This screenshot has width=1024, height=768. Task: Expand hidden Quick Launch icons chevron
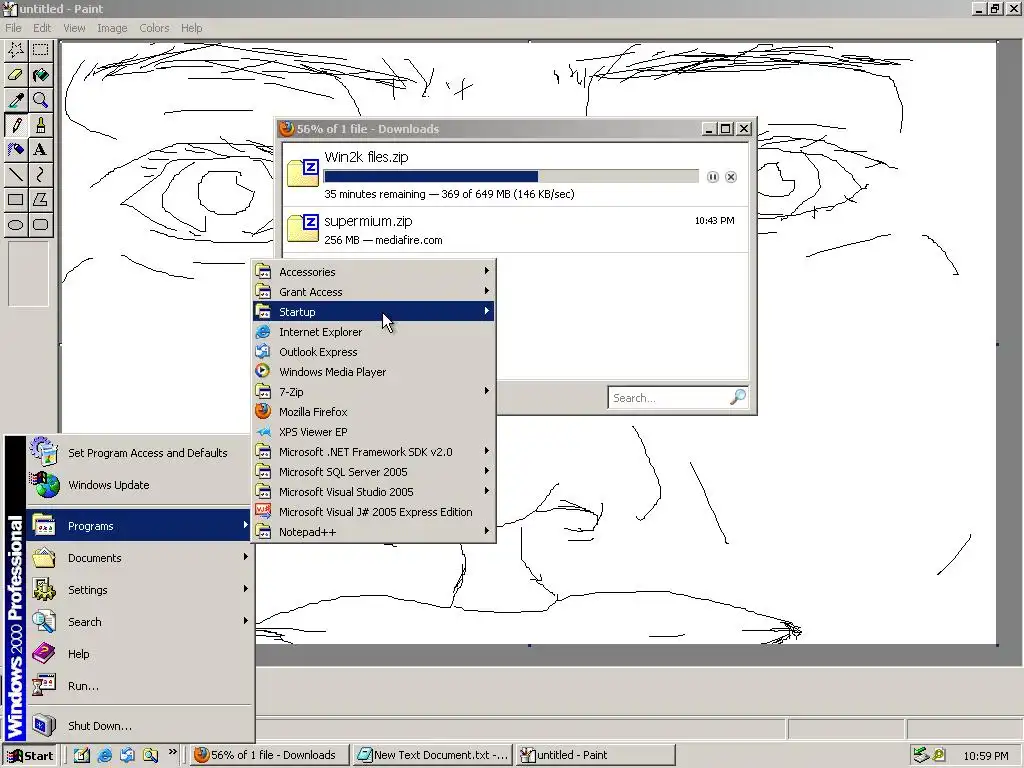pyautogui.click(x=172, y=752)
